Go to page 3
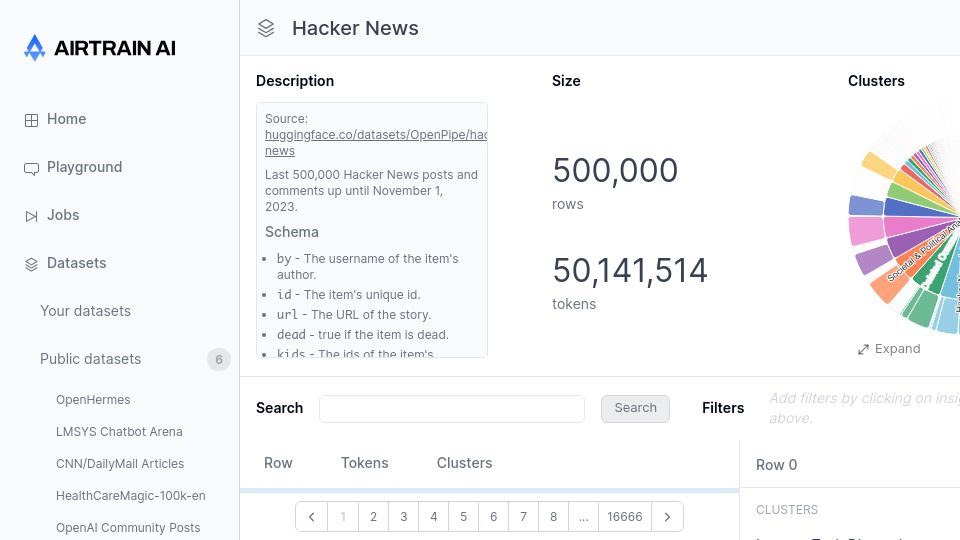The width and height of the screenshot is (960, 540). click(403, 517)
